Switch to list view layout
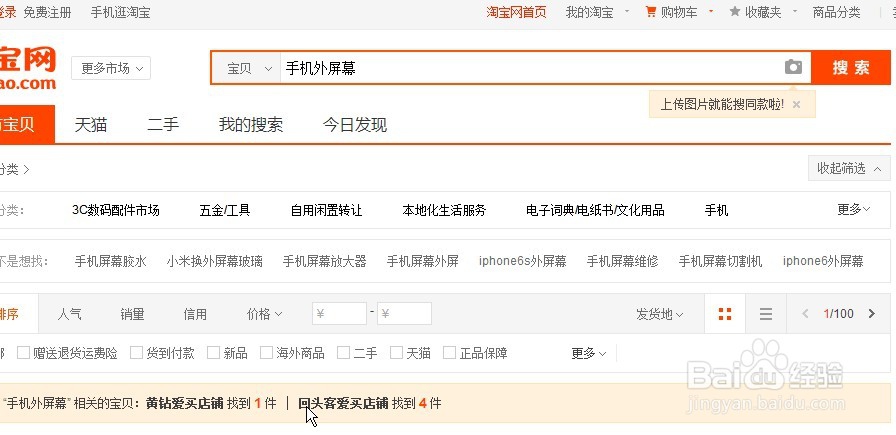 point(766,314)
